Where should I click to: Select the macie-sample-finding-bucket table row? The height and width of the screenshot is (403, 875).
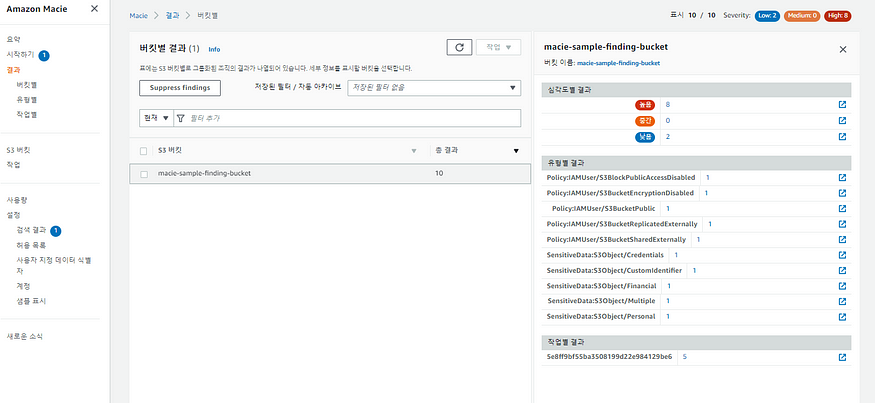330,174
